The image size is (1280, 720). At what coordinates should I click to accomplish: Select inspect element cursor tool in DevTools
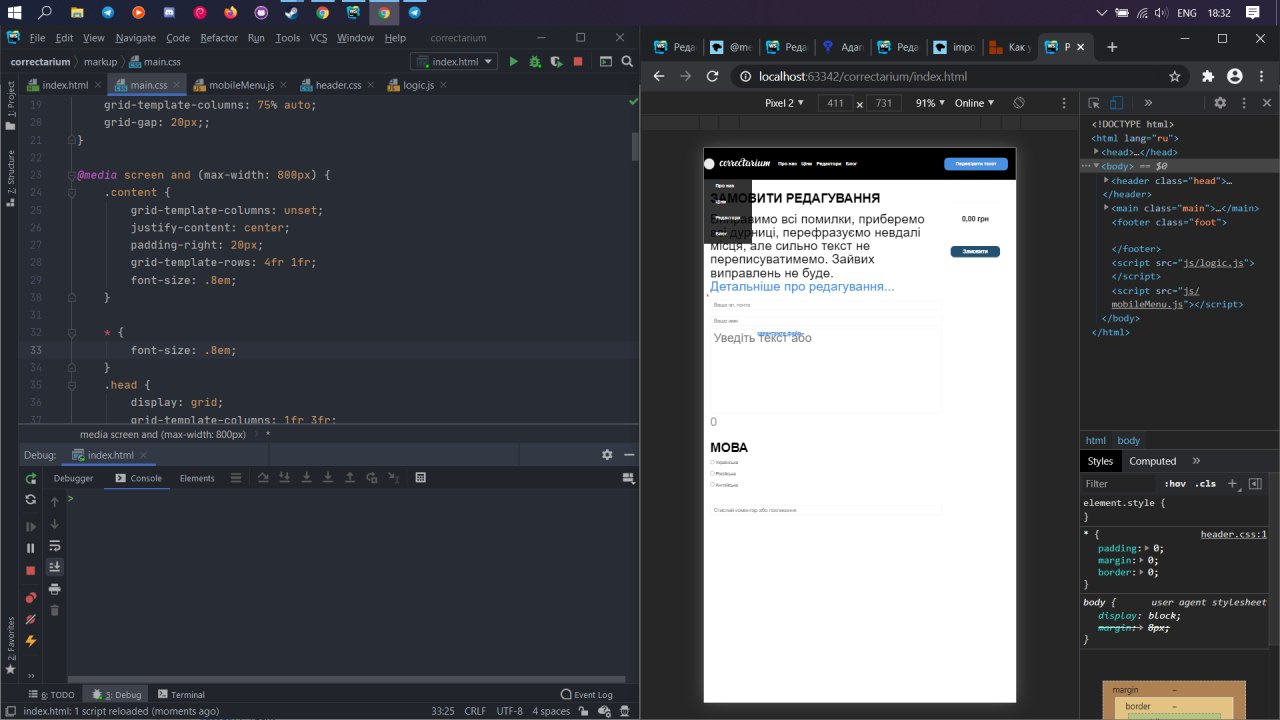pyautogui.click(x=1094, y=103)
